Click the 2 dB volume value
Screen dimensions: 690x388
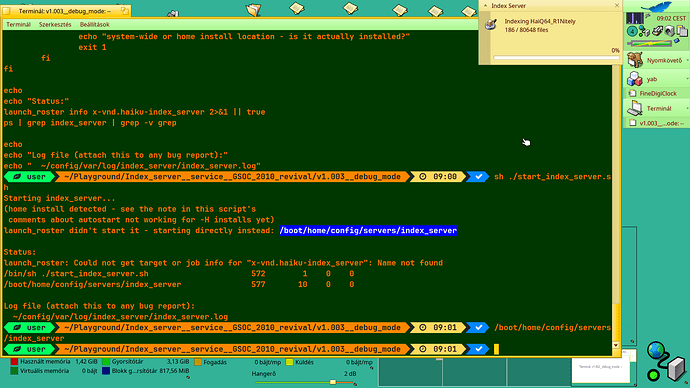(x=350, y=373)
